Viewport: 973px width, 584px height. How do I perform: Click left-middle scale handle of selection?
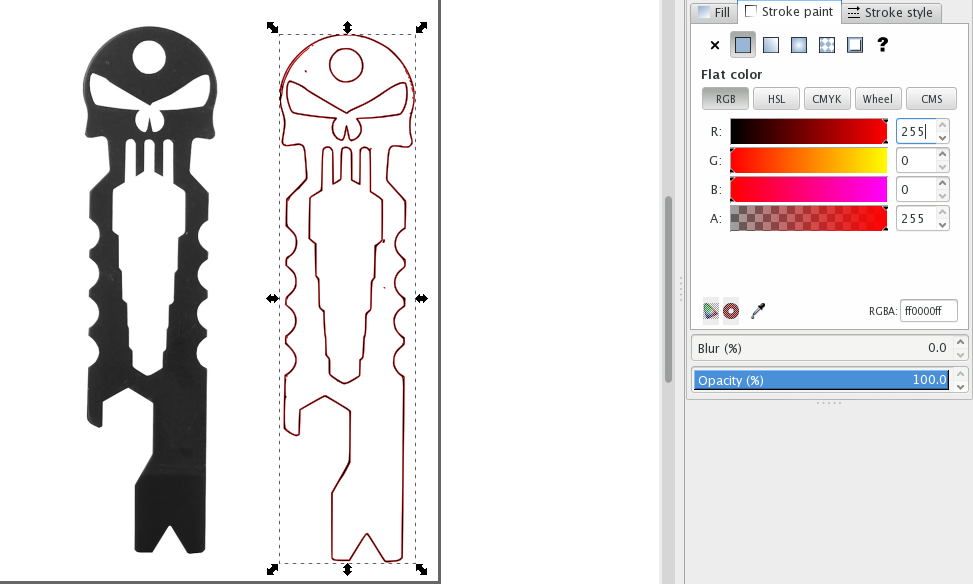coord(272,299)
